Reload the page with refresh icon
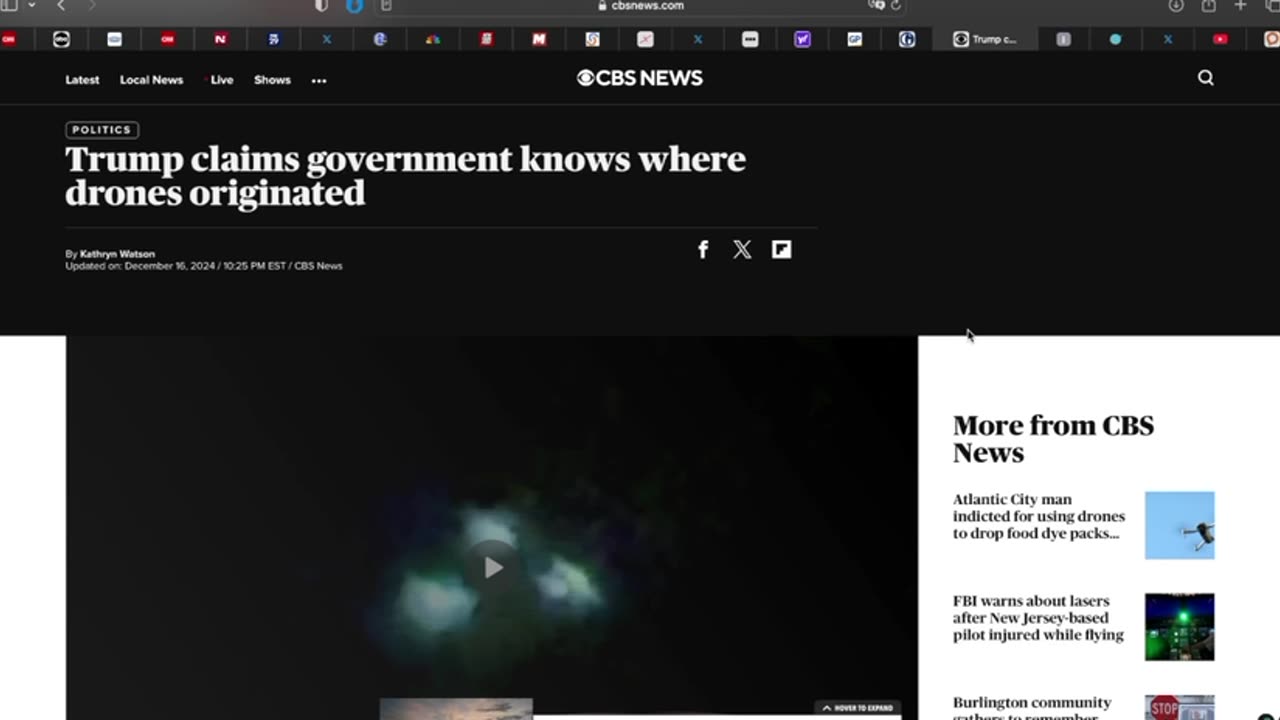This screenshot has width=1280, height=720. point(895,5)
